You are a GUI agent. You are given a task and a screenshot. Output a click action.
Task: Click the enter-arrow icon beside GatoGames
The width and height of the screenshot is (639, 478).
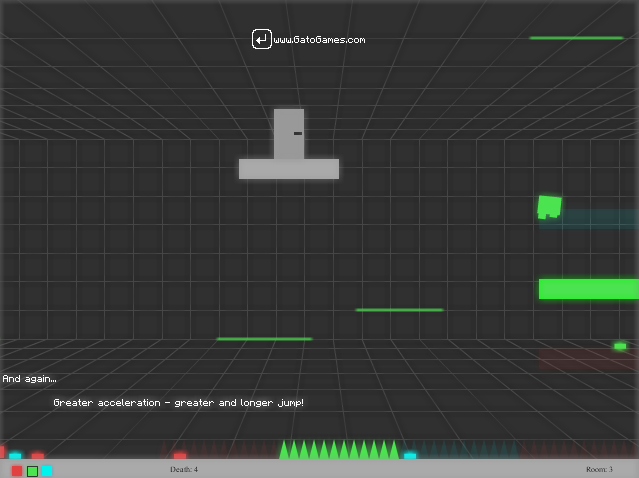coord(261,39)
